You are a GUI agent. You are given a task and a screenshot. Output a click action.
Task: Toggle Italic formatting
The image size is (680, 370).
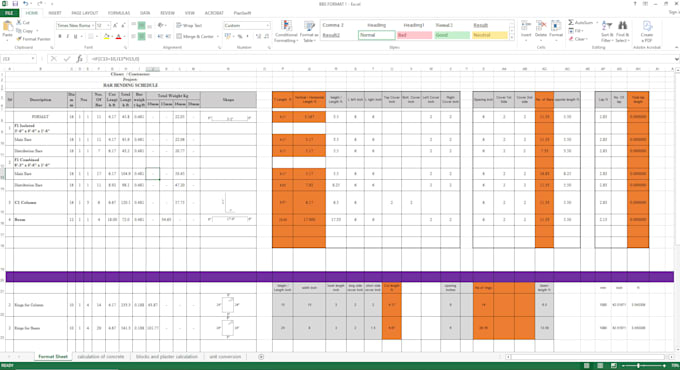(68, 36)
